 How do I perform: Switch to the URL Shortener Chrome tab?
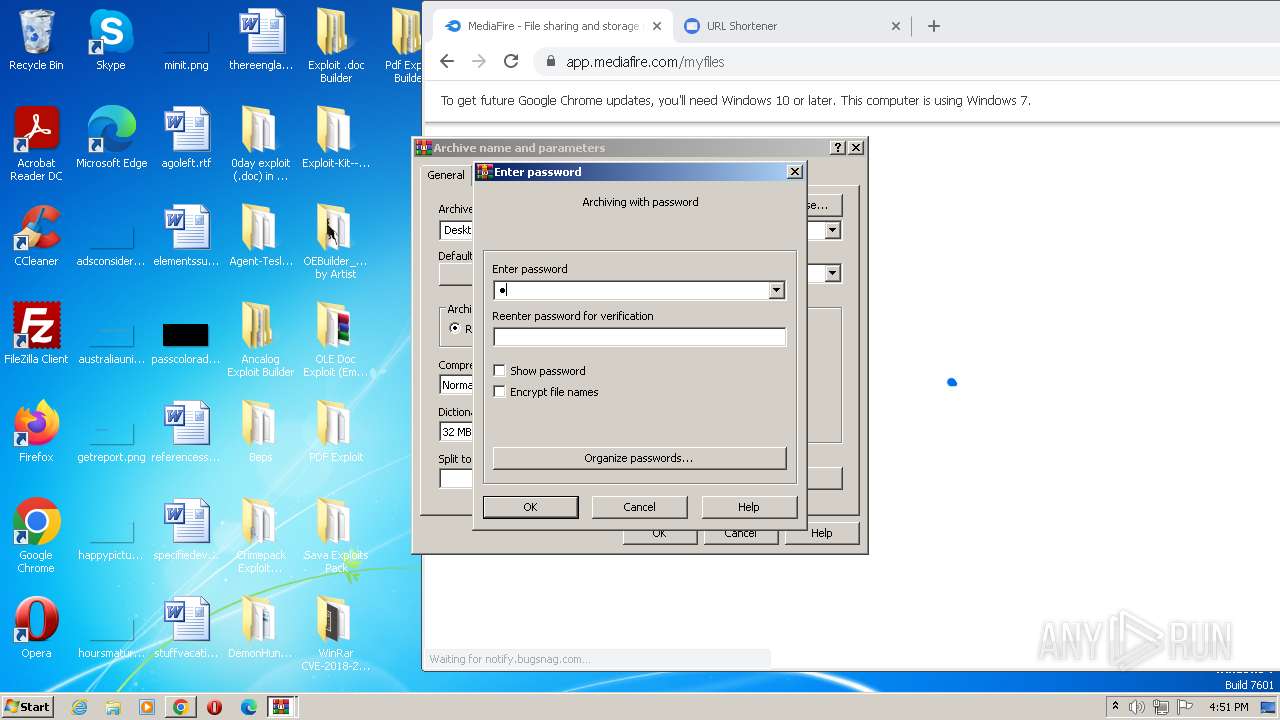[742, 26]
